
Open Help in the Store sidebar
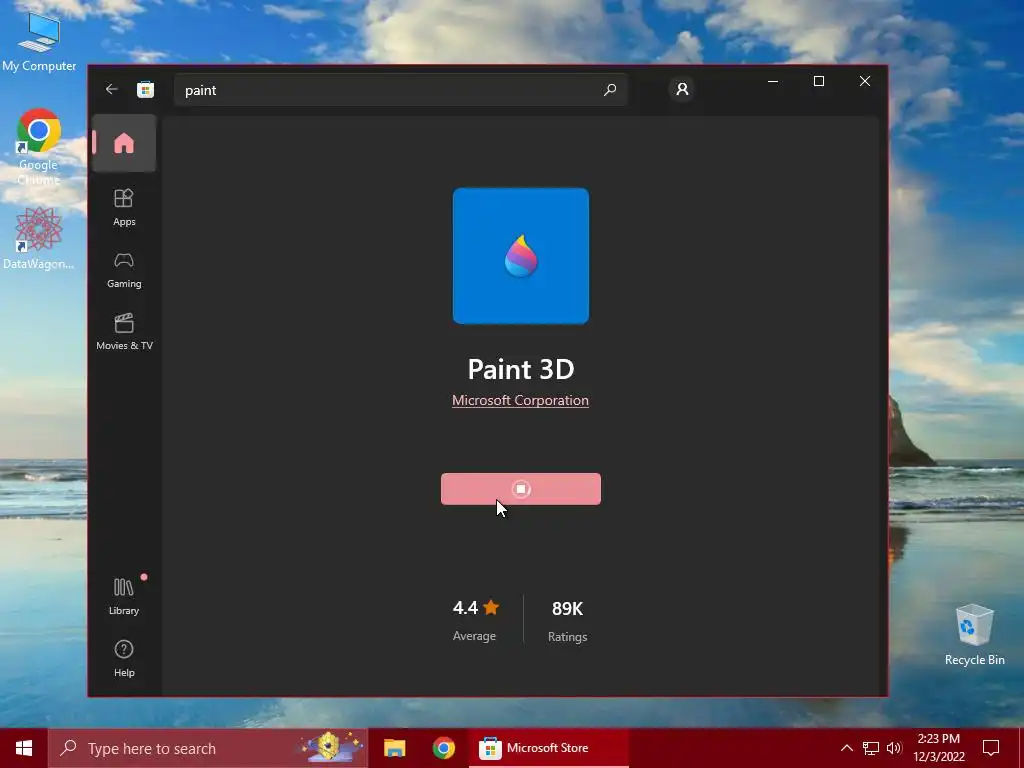[x=124, y=658]
